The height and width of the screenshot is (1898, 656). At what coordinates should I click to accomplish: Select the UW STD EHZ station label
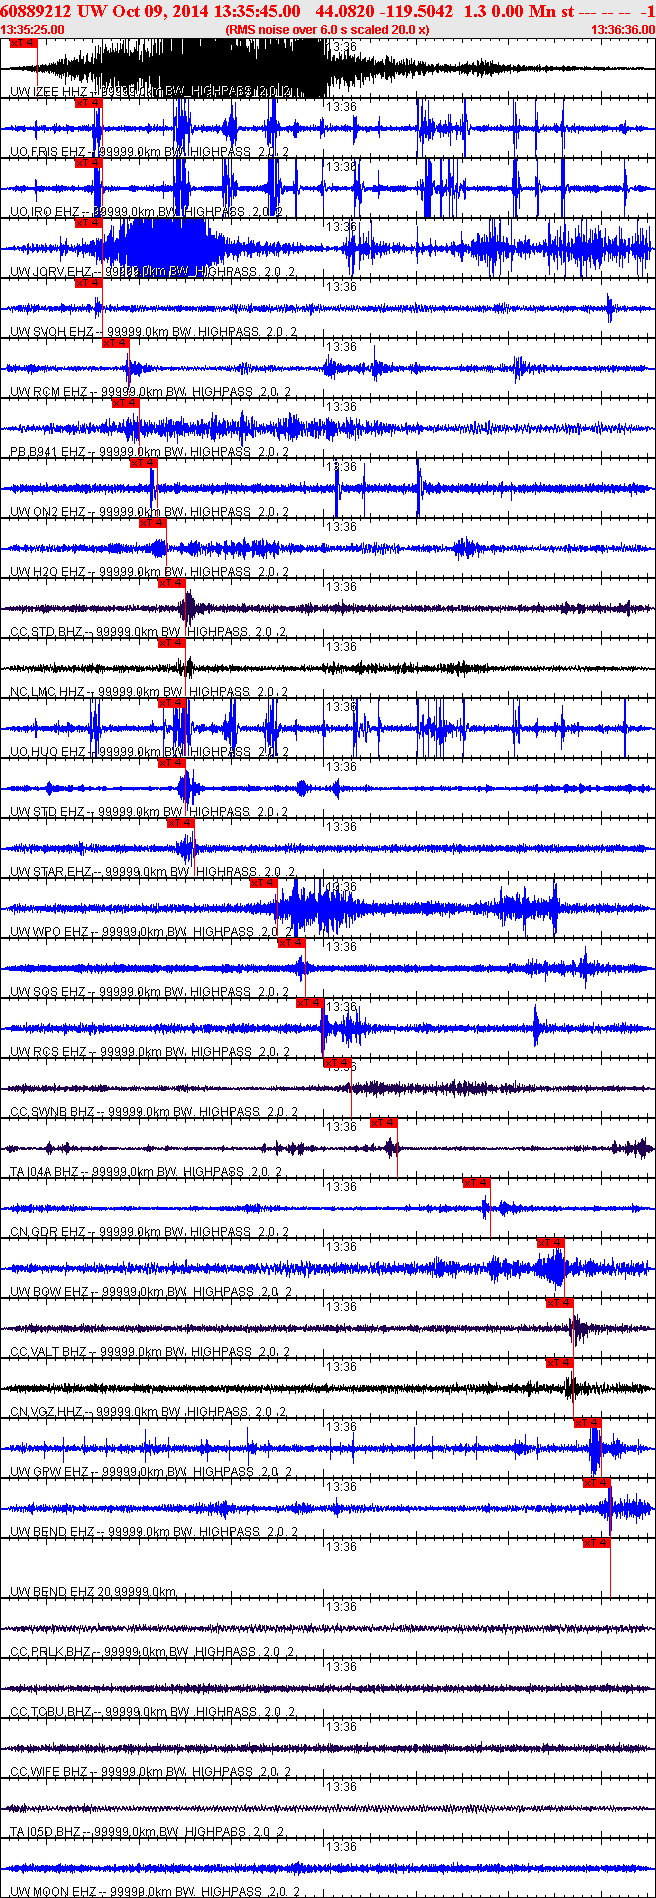pos(149,812)
